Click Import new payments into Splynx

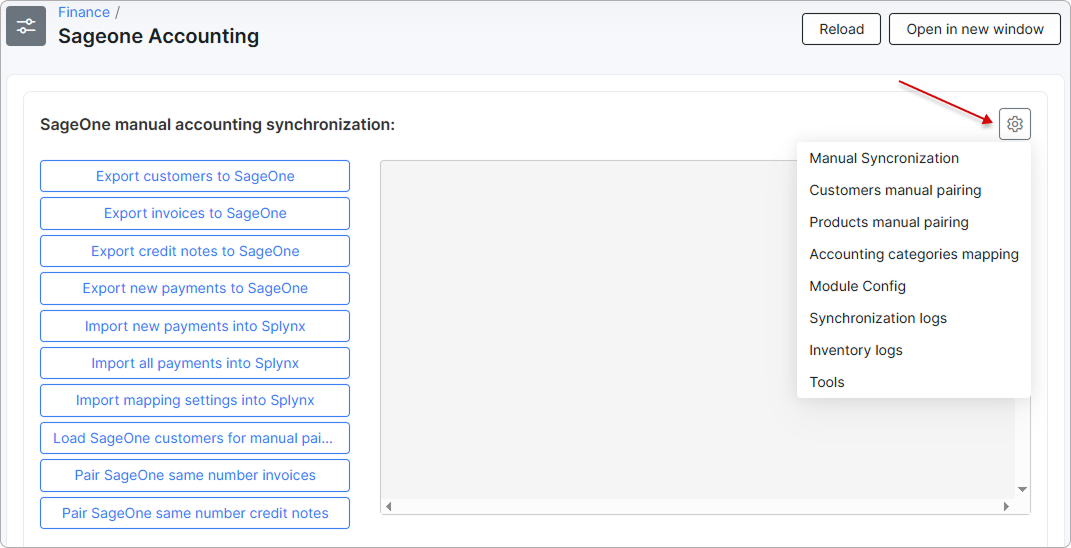pyautogui.click(x=195, y=326)
